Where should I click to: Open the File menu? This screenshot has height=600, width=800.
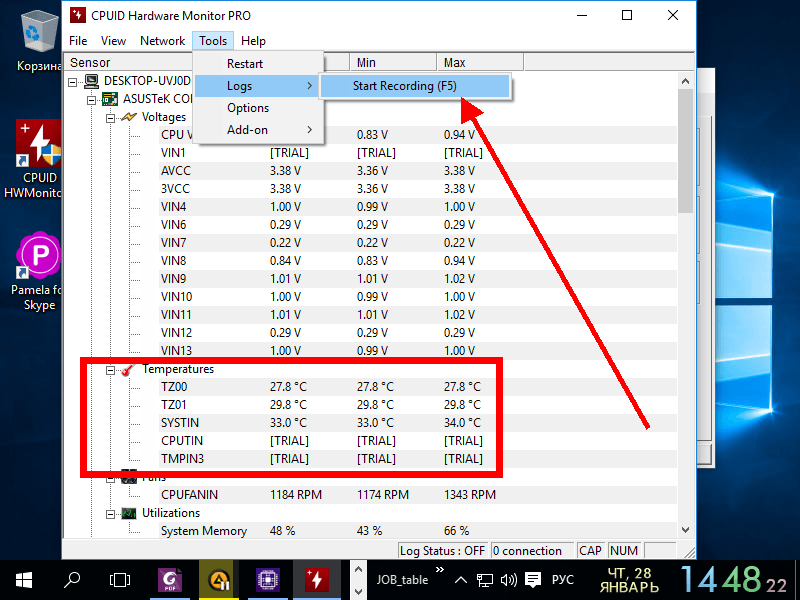point(78,41)
